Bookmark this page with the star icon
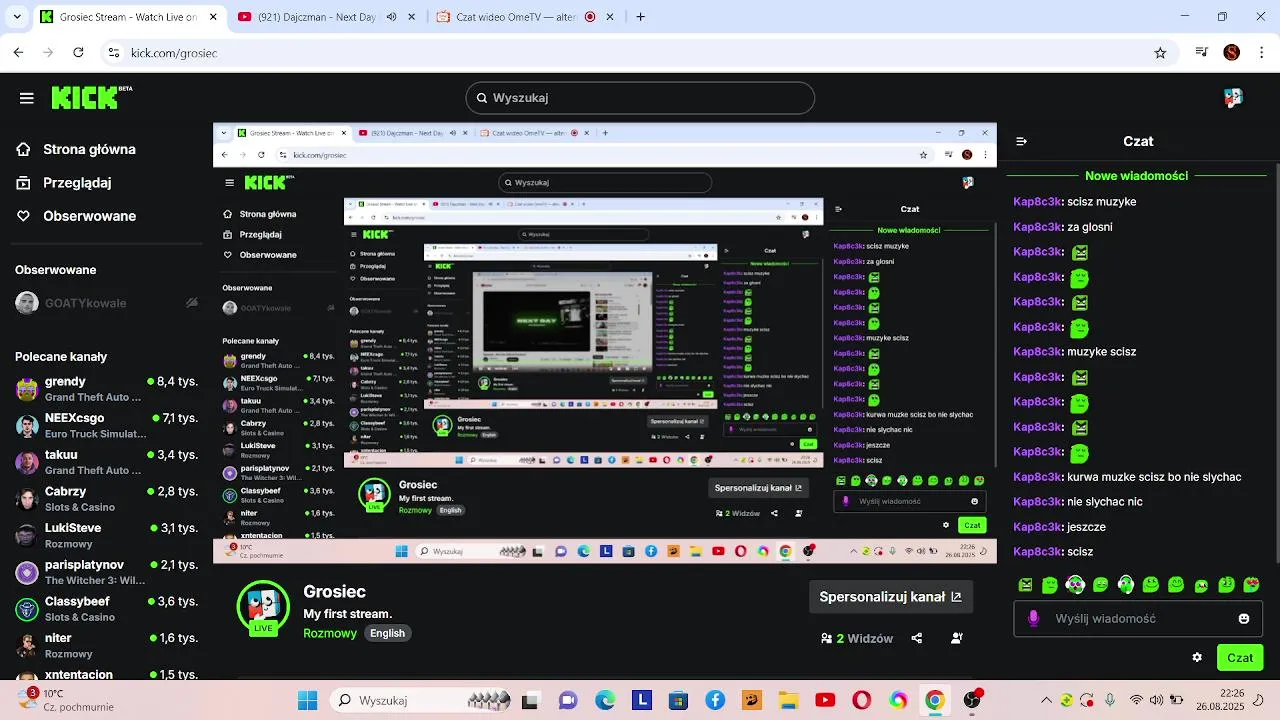The height and width of the screenshot is (720, 1280). click(x=1160, y=53)
